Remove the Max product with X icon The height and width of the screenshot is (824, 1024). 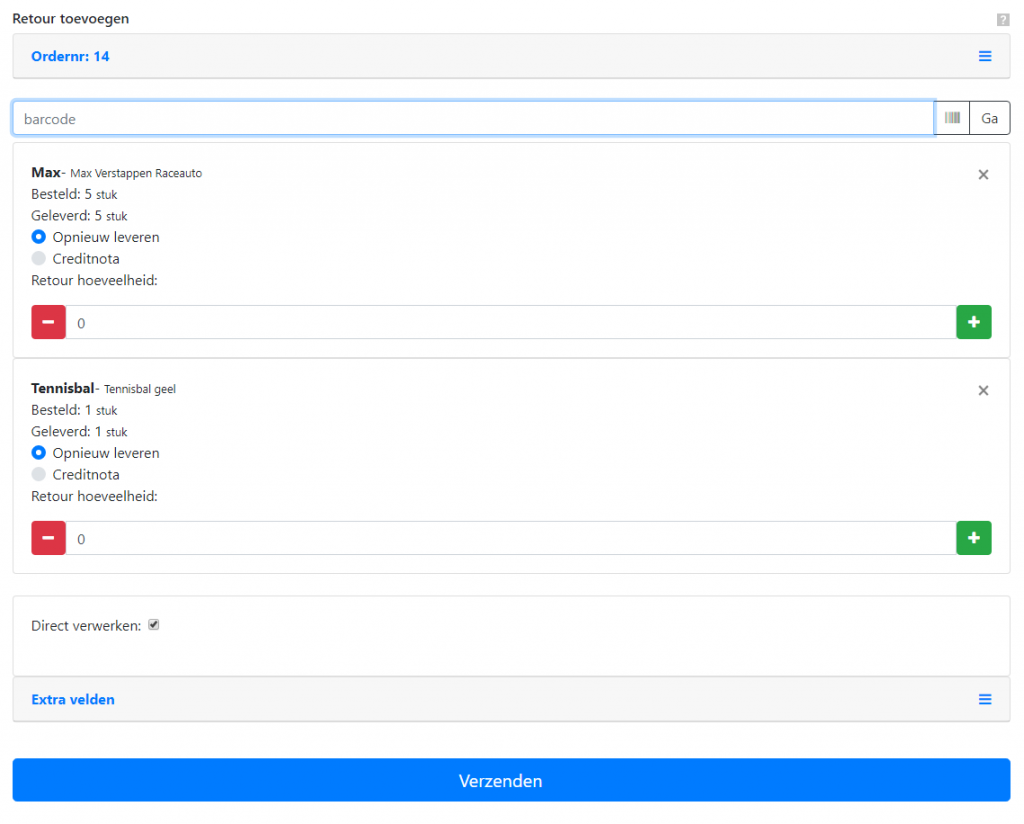[x=983, y=175]
